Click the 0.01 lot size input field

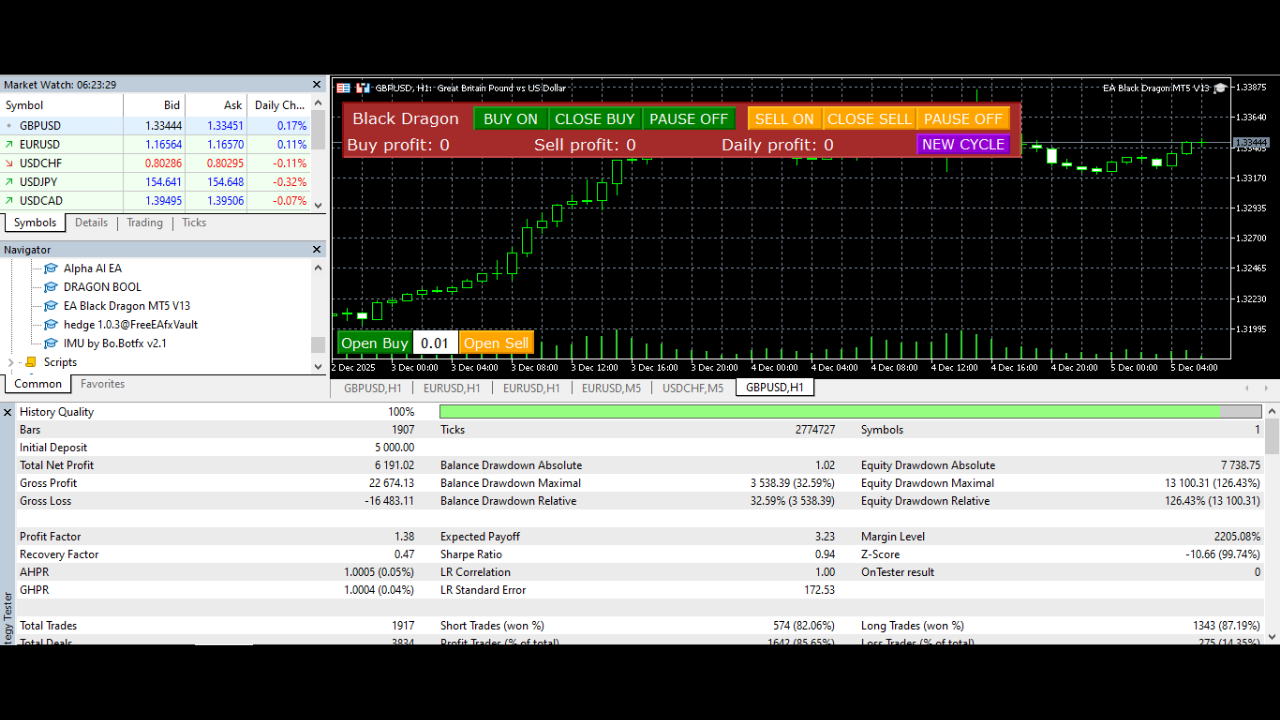pyautogui.click(x=435, y=342)
